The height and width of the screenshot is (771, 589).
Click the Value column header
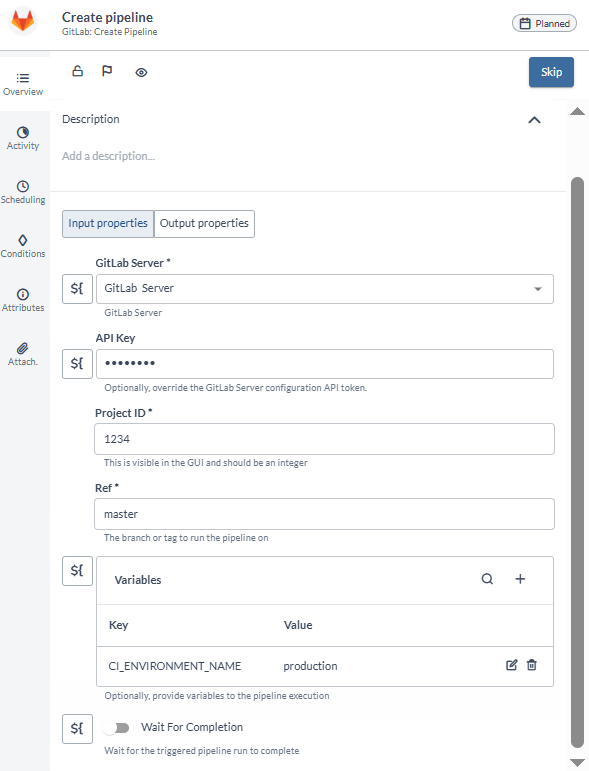point(298,625)
